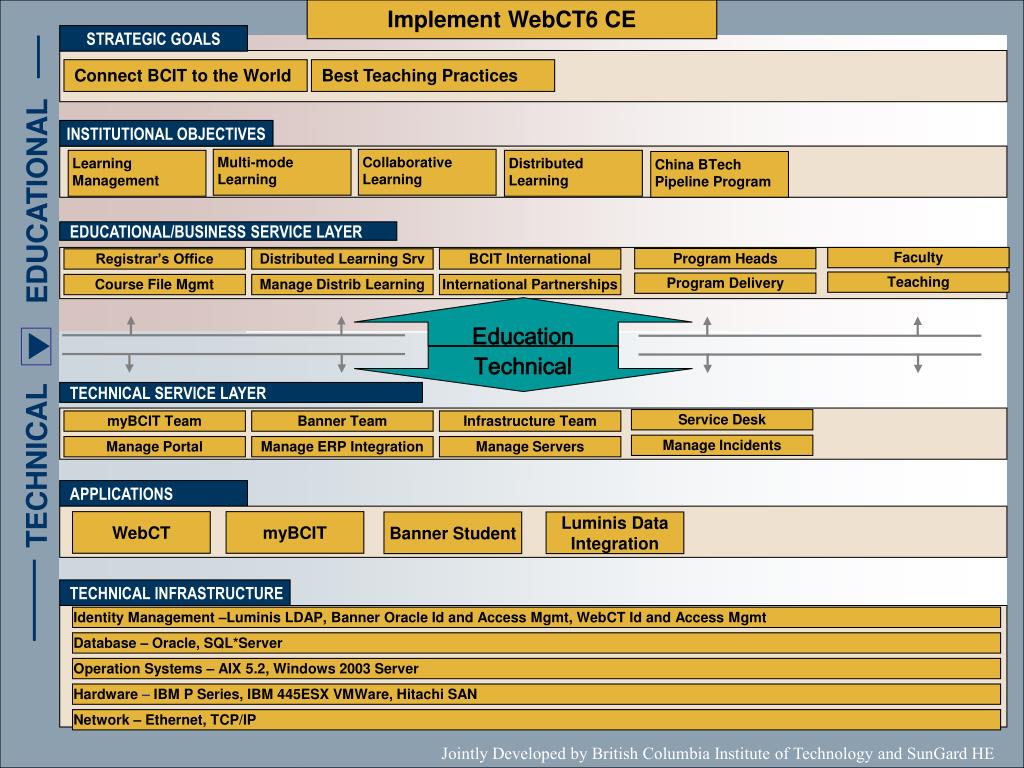Select Infrastructure Team box

(530, 421)
